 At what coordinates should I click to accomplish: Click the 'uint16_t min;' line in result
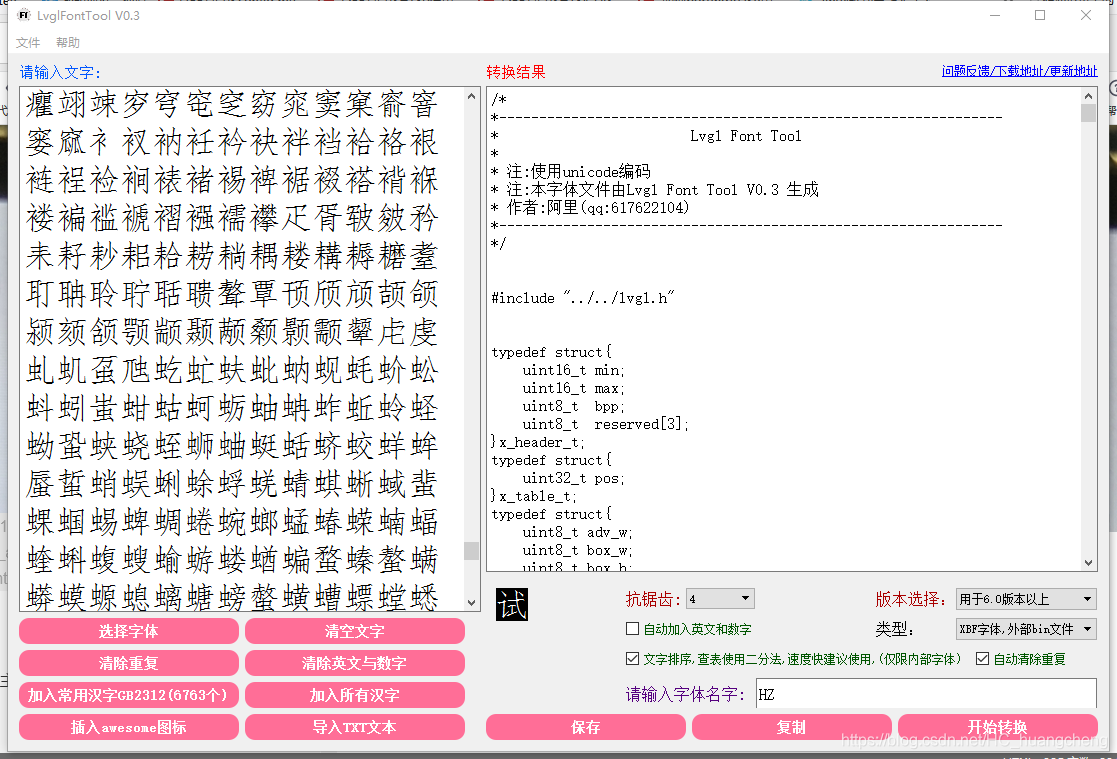pyautogui.click(x=573, y=370)
